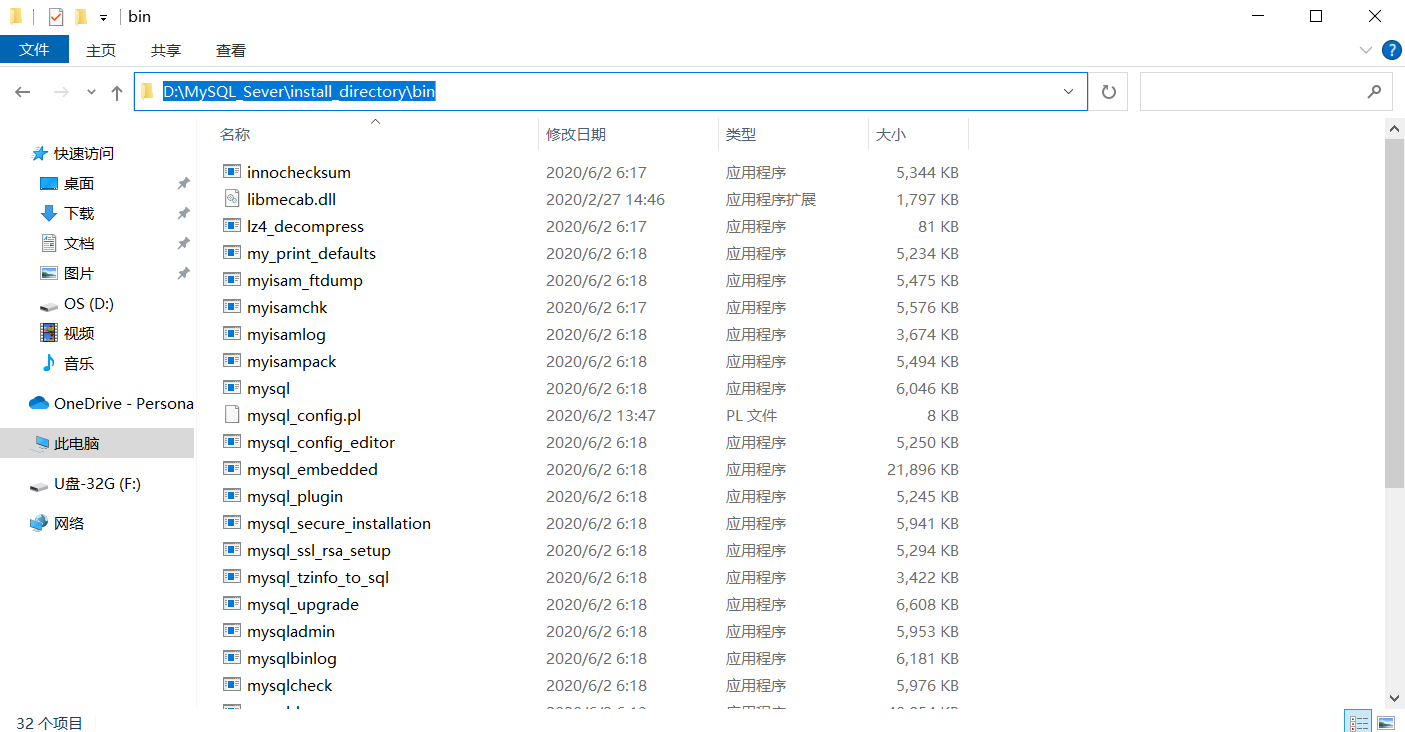Select the mysql_ssl_rsa_setup file name
This screenshot has width=1405, height=732.
(x=319, y=550)
